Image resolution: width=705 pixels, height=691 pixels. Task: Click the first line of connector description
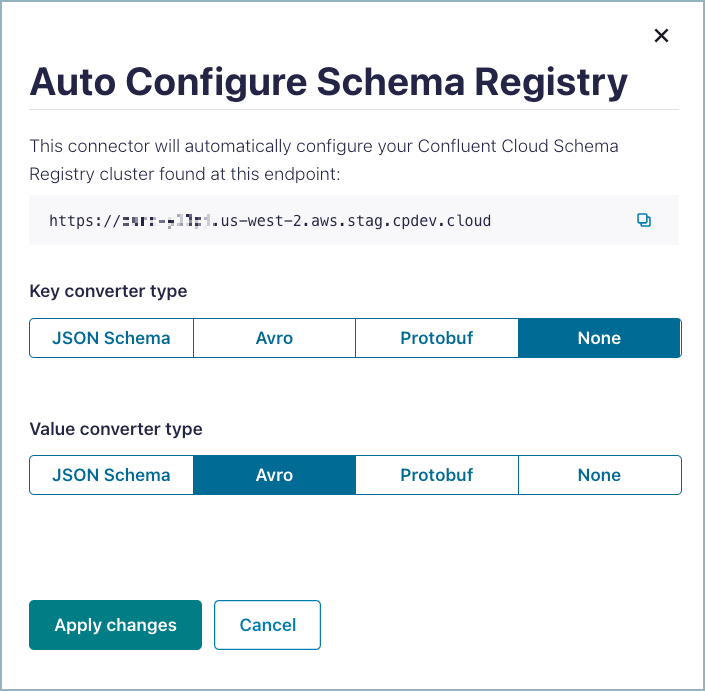click(324, 146)
